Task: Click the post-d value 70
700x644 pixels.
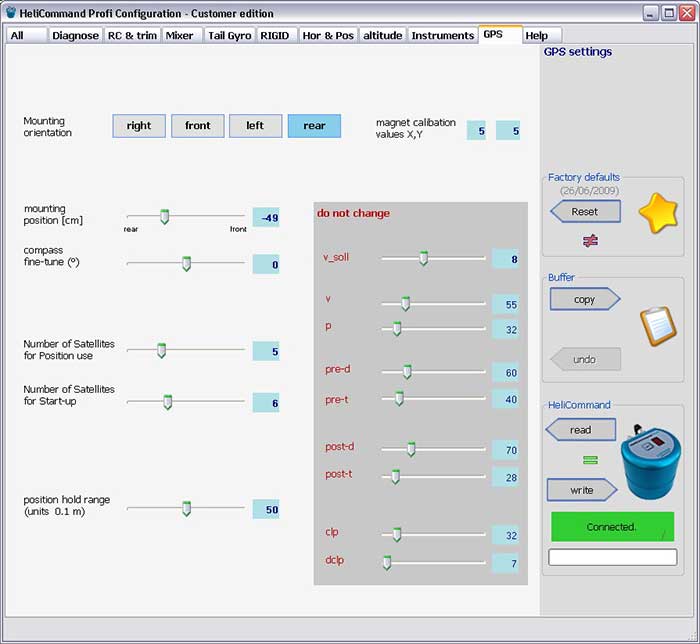Action: [505, 450]
